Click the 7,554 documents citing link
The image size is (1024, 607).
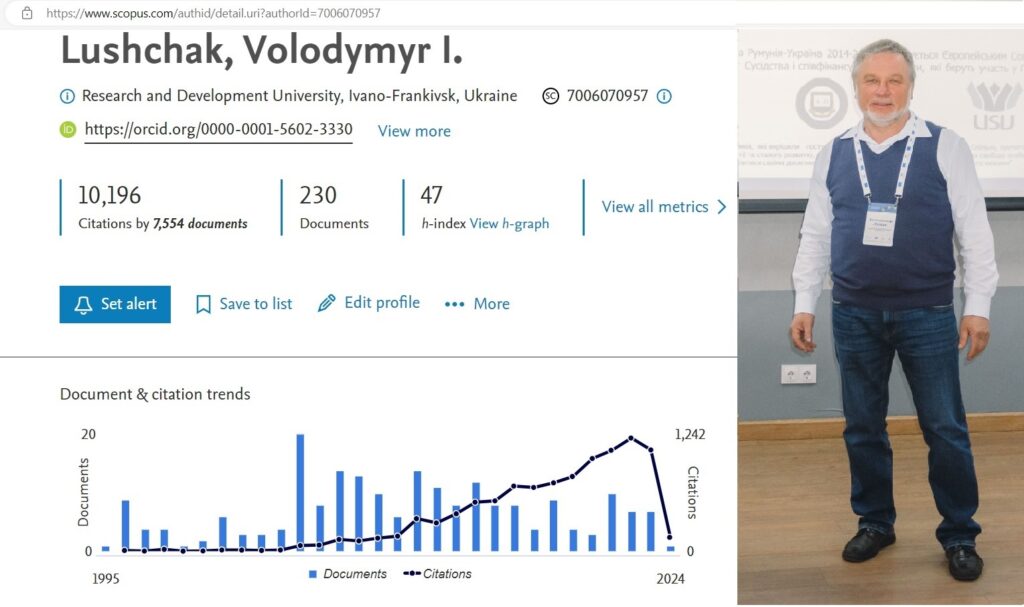199,224
